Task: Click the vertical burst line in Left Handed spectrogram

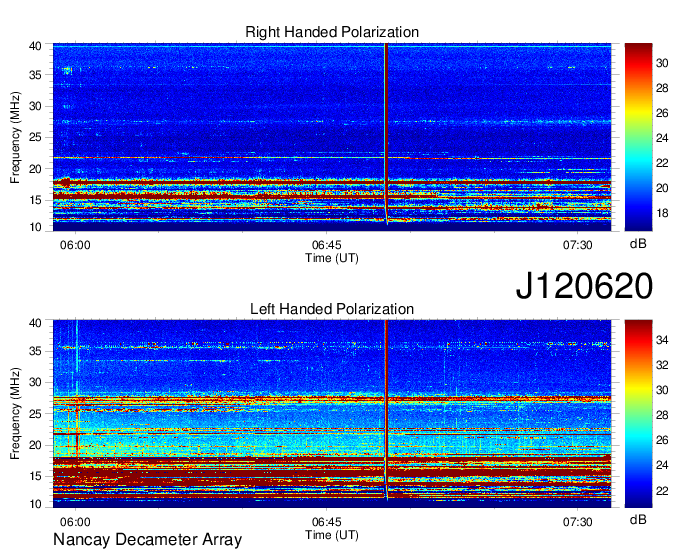Action: pos(386,410)
